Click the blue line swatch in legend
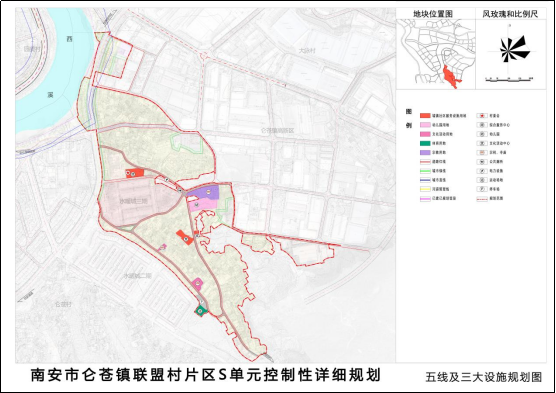Viewport: 556px width, 393px height. 425,180
